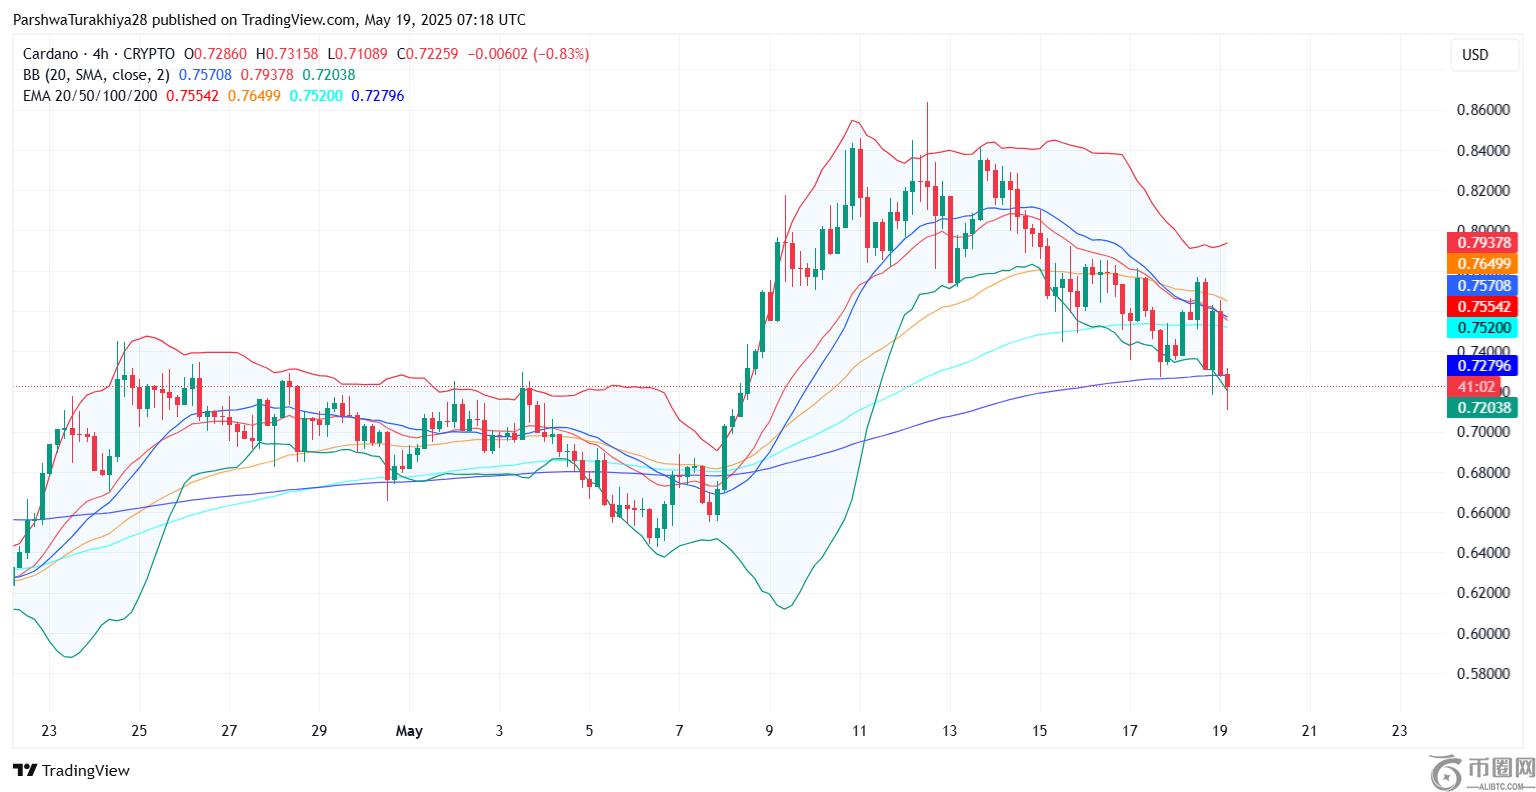Click the green 0.72038 lower band label

pyautogui.click(x=1482, y=407)
